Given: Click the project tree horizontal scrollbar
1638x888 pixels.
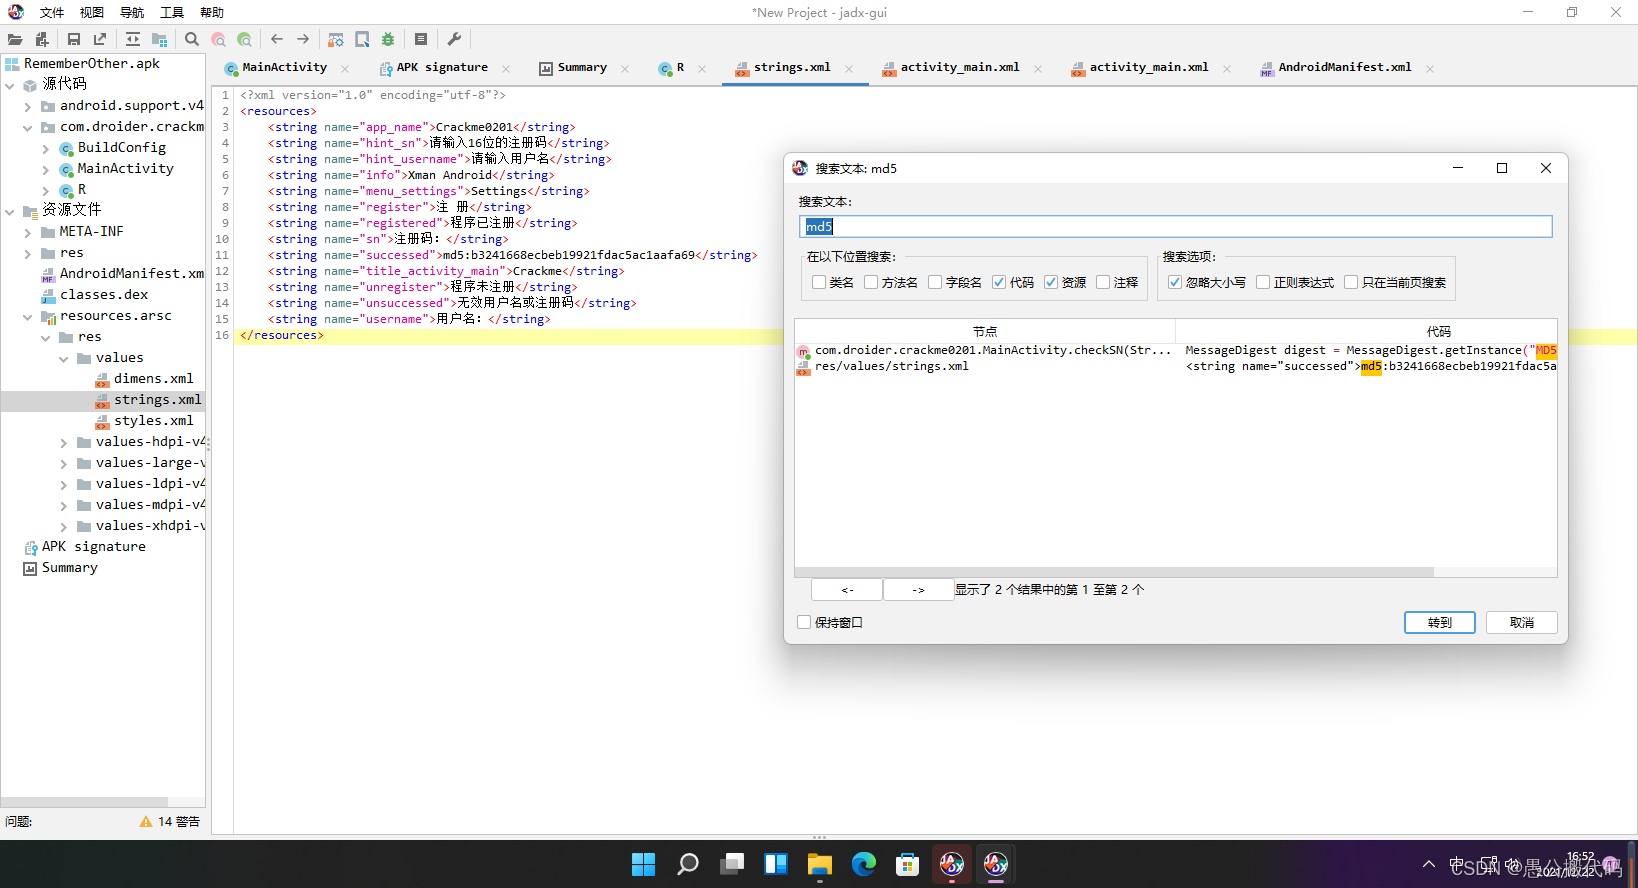Looking at the screenshot, I should (x=85, y=802).
